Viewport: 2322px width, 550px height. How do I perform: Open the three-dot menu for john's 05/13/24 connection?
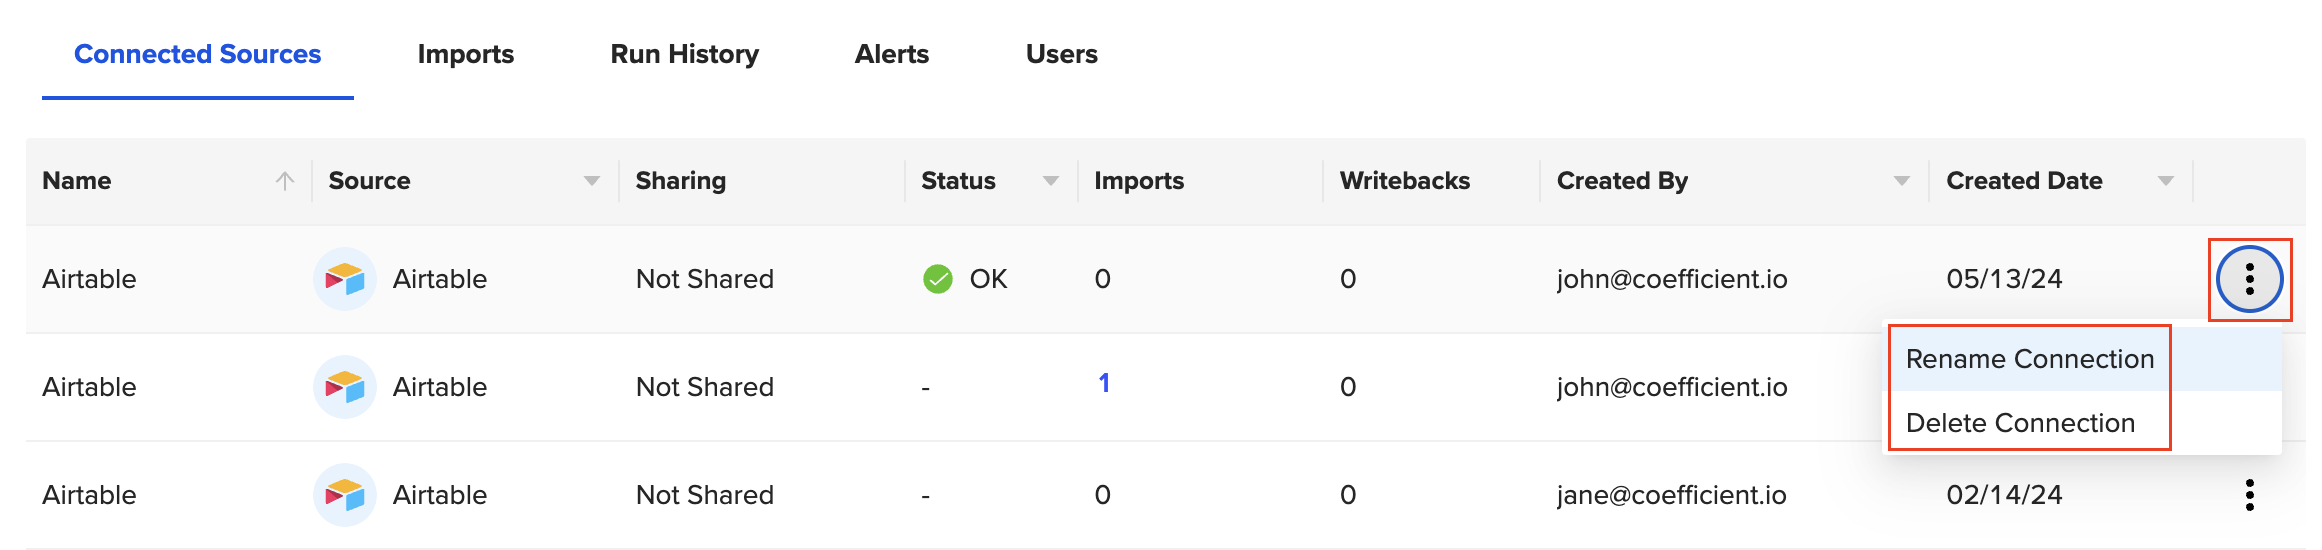click(2249, 279)
